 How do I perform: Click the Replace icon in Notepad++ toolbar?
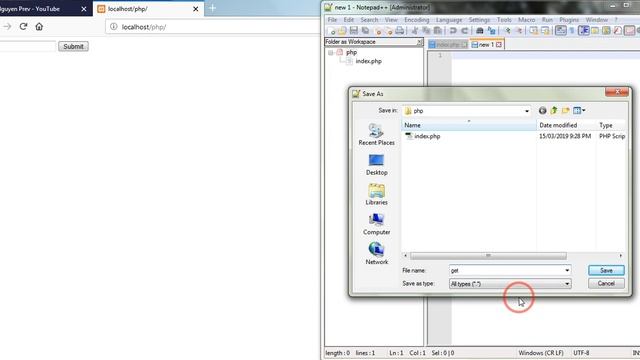(491, 31)
